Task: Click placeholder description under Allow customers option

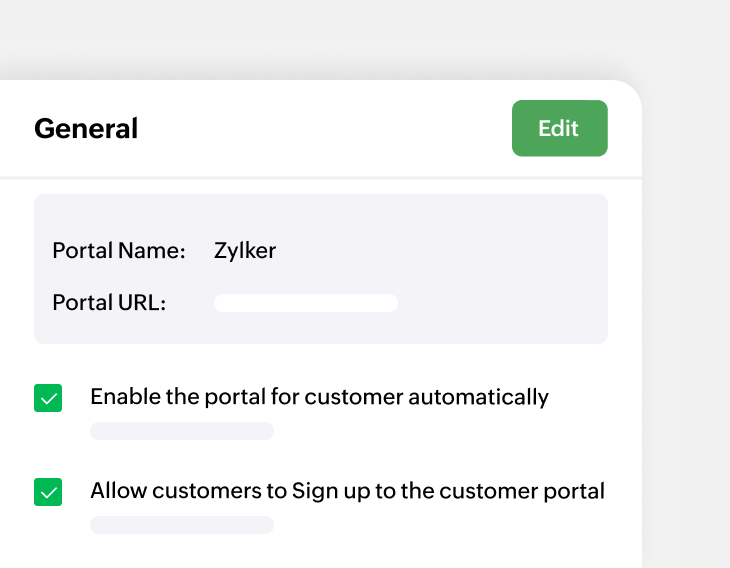Action: (x=182, y=525)
